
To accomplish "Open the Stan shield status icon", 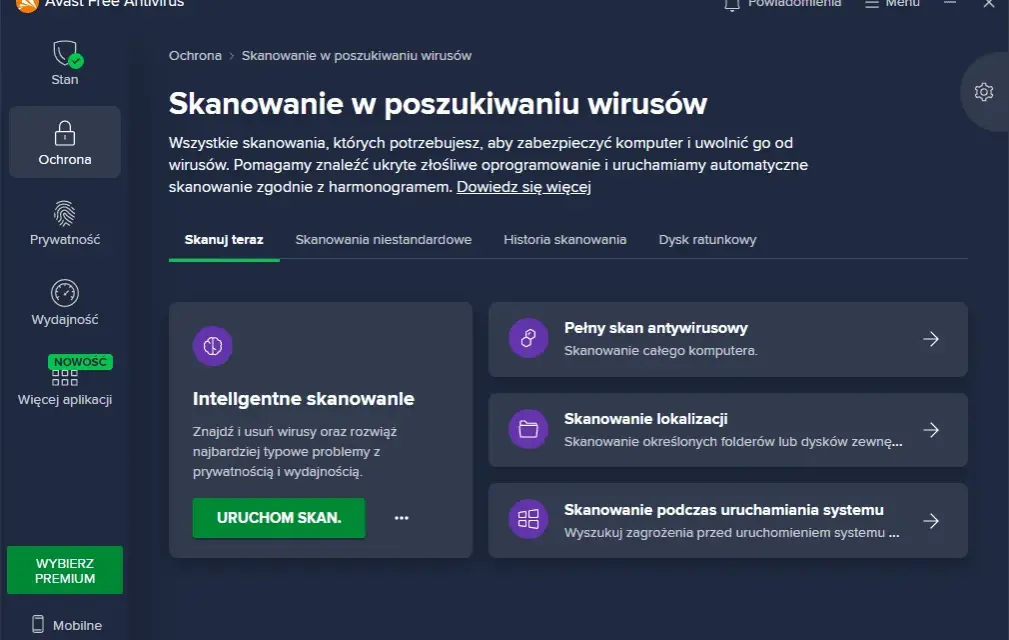I will 66,53.
